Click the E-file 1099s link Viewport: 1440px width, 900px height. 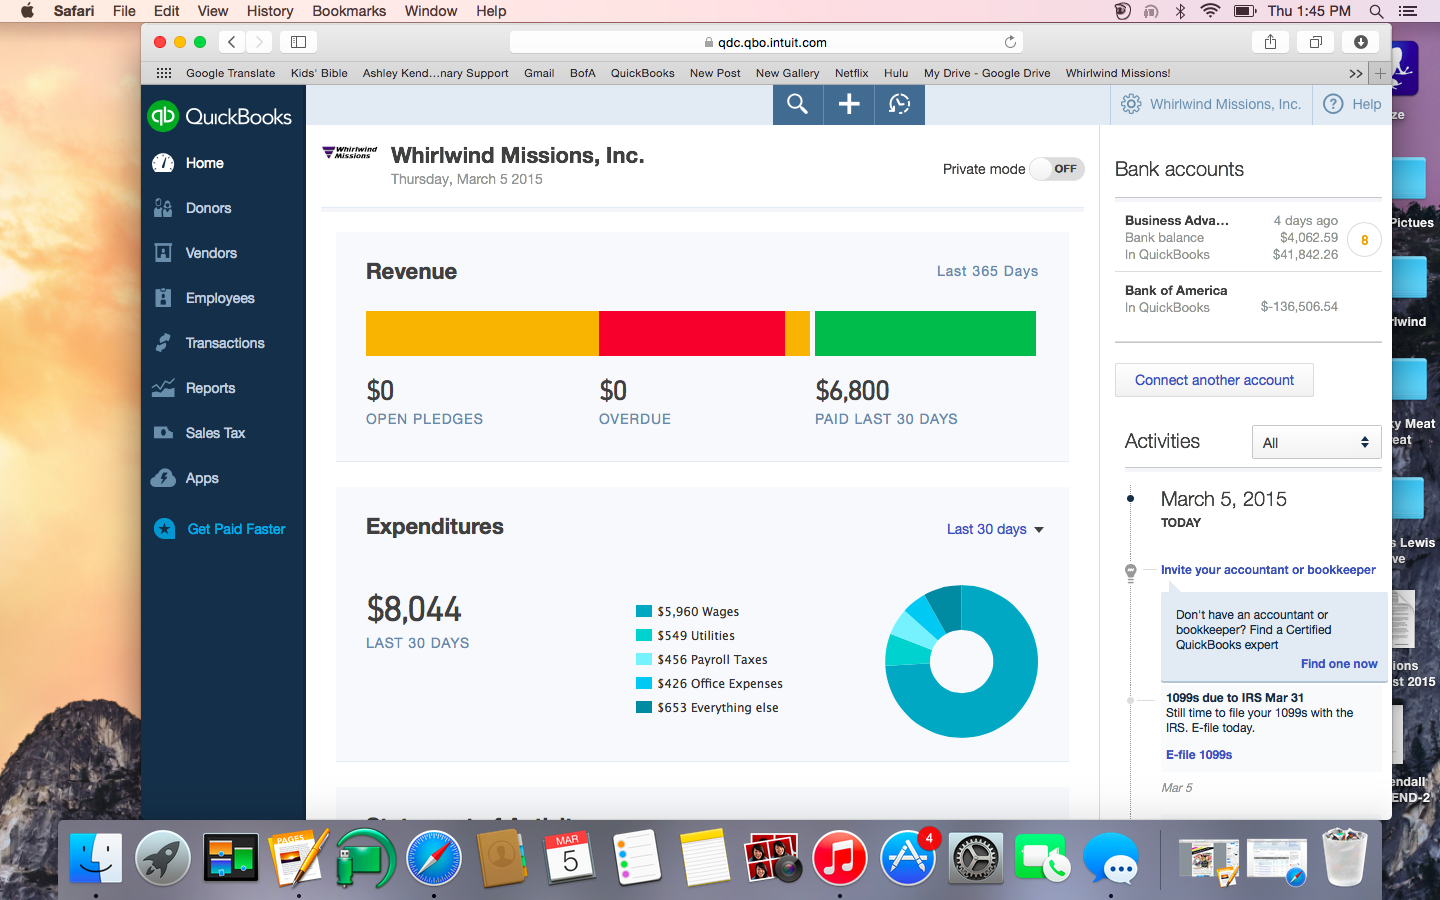click(1198, 755)
